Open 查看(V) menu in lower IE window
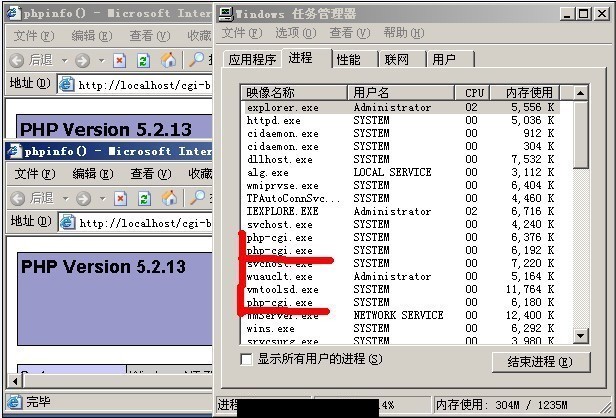Screen dimensions: 616x418 point(150,174)
